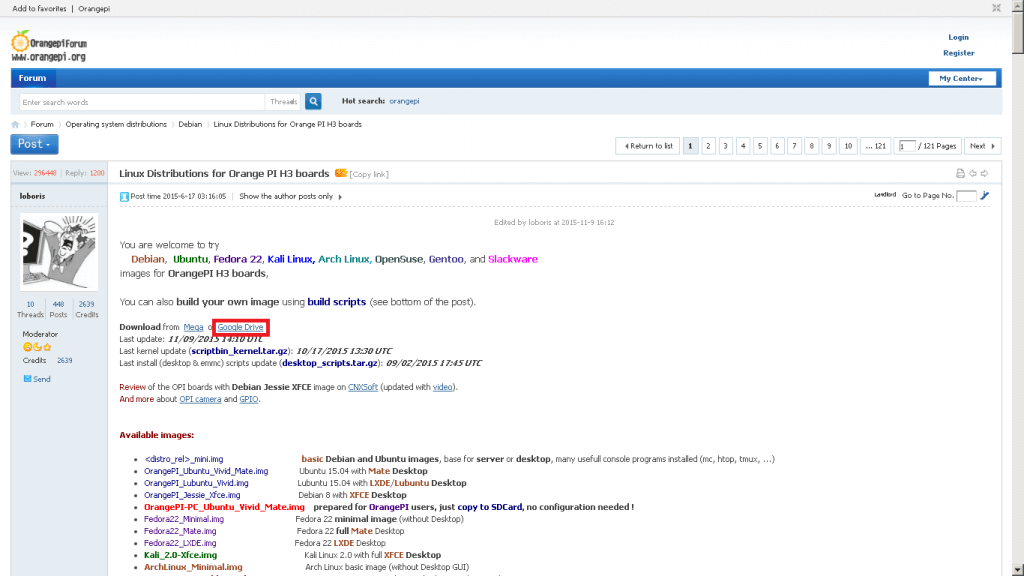Open the Threads search type dropdown

283,101
